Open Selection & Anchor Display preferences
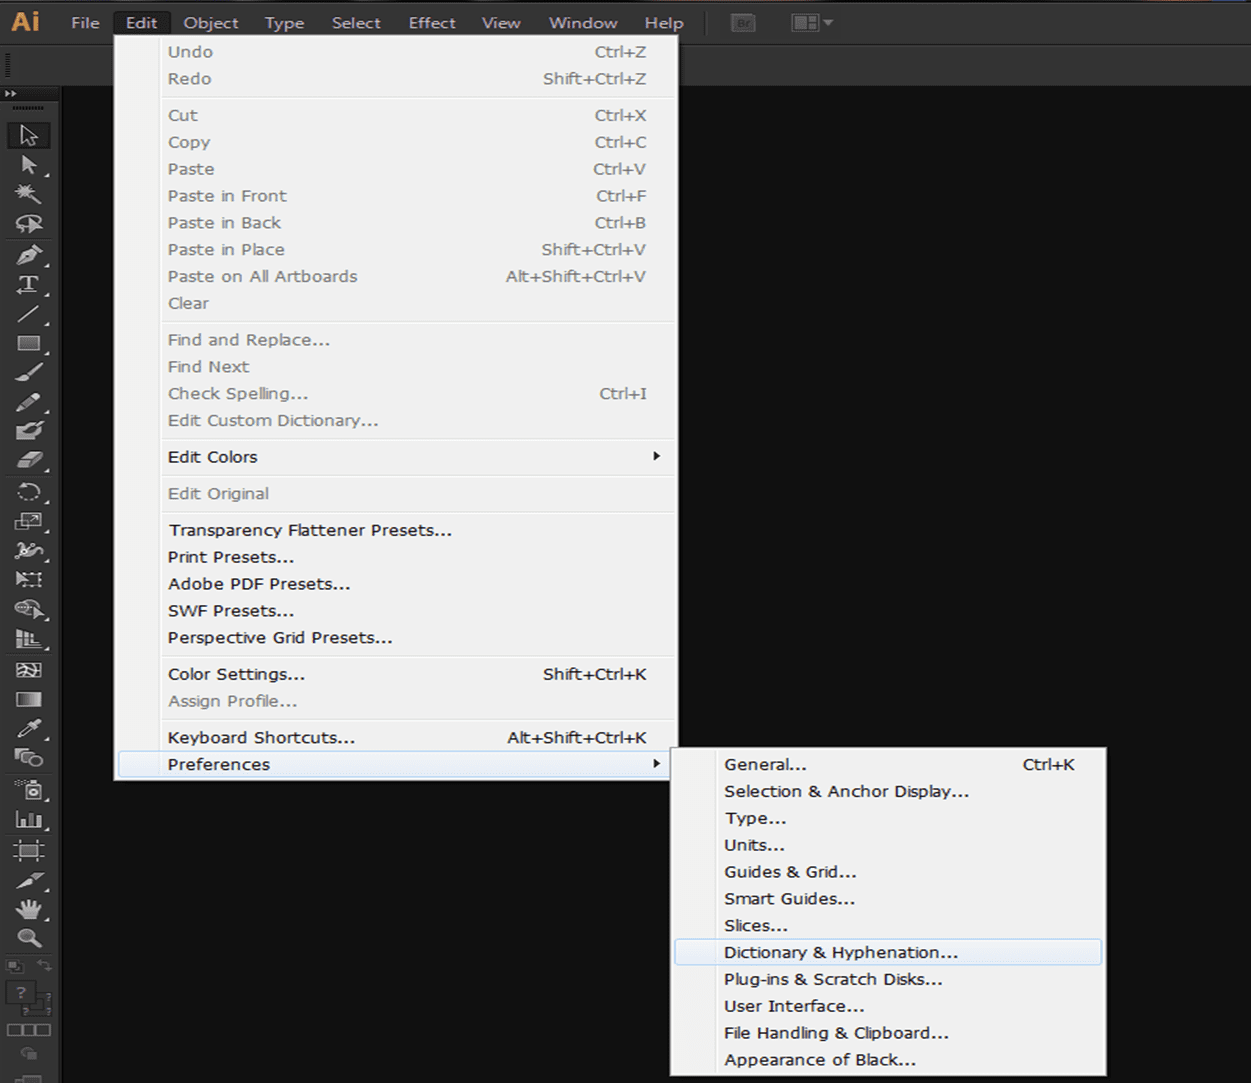1251x1083 pixels. 888,791
